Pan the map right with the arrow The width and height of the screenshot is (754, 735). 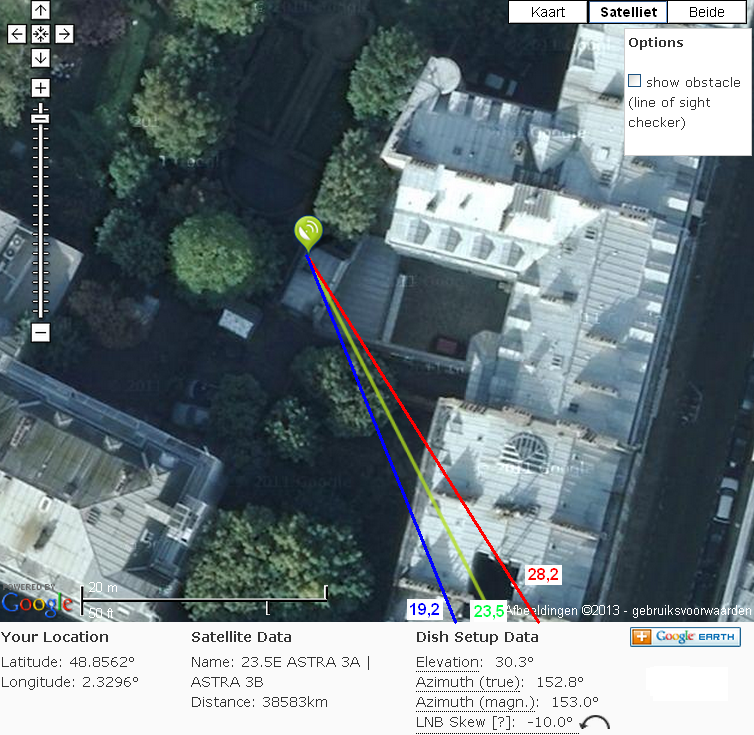point(64,34)
